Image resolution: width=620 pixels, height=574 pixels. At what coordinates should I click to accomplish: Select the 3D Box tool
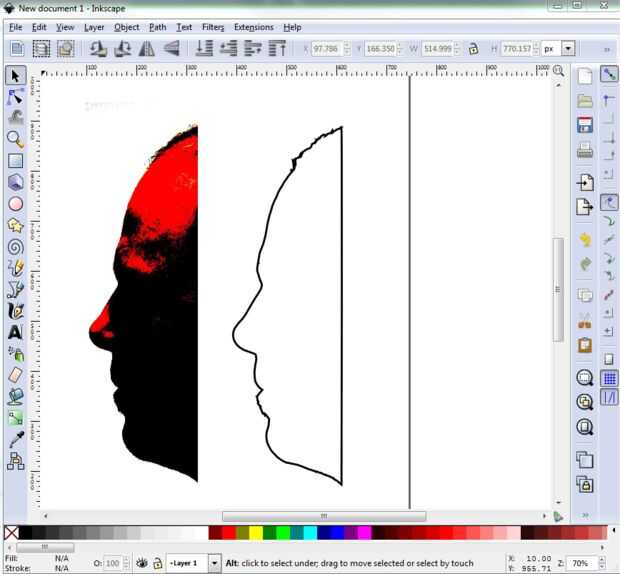pyautogui.click(x=15, y=182)
